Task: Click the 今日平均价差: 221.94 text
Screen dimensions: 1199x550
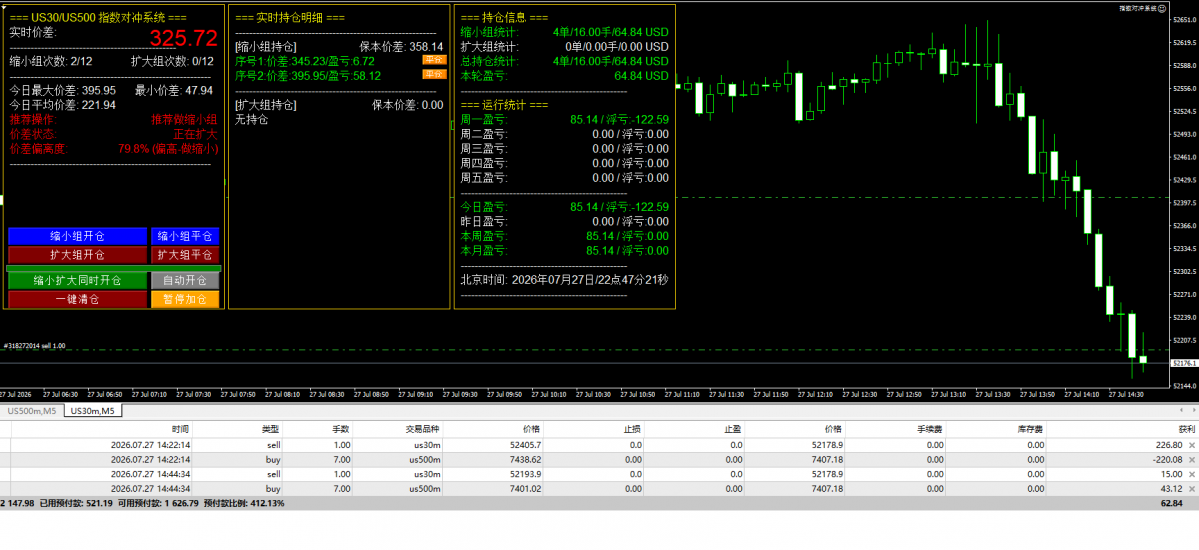Action: (63, 105)
